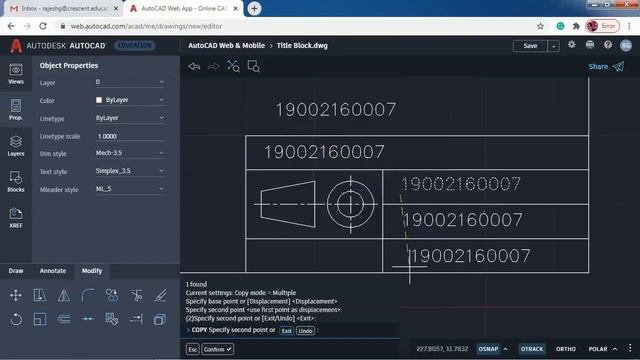Open the Mleader style dropdown

(x=130, y=189)
